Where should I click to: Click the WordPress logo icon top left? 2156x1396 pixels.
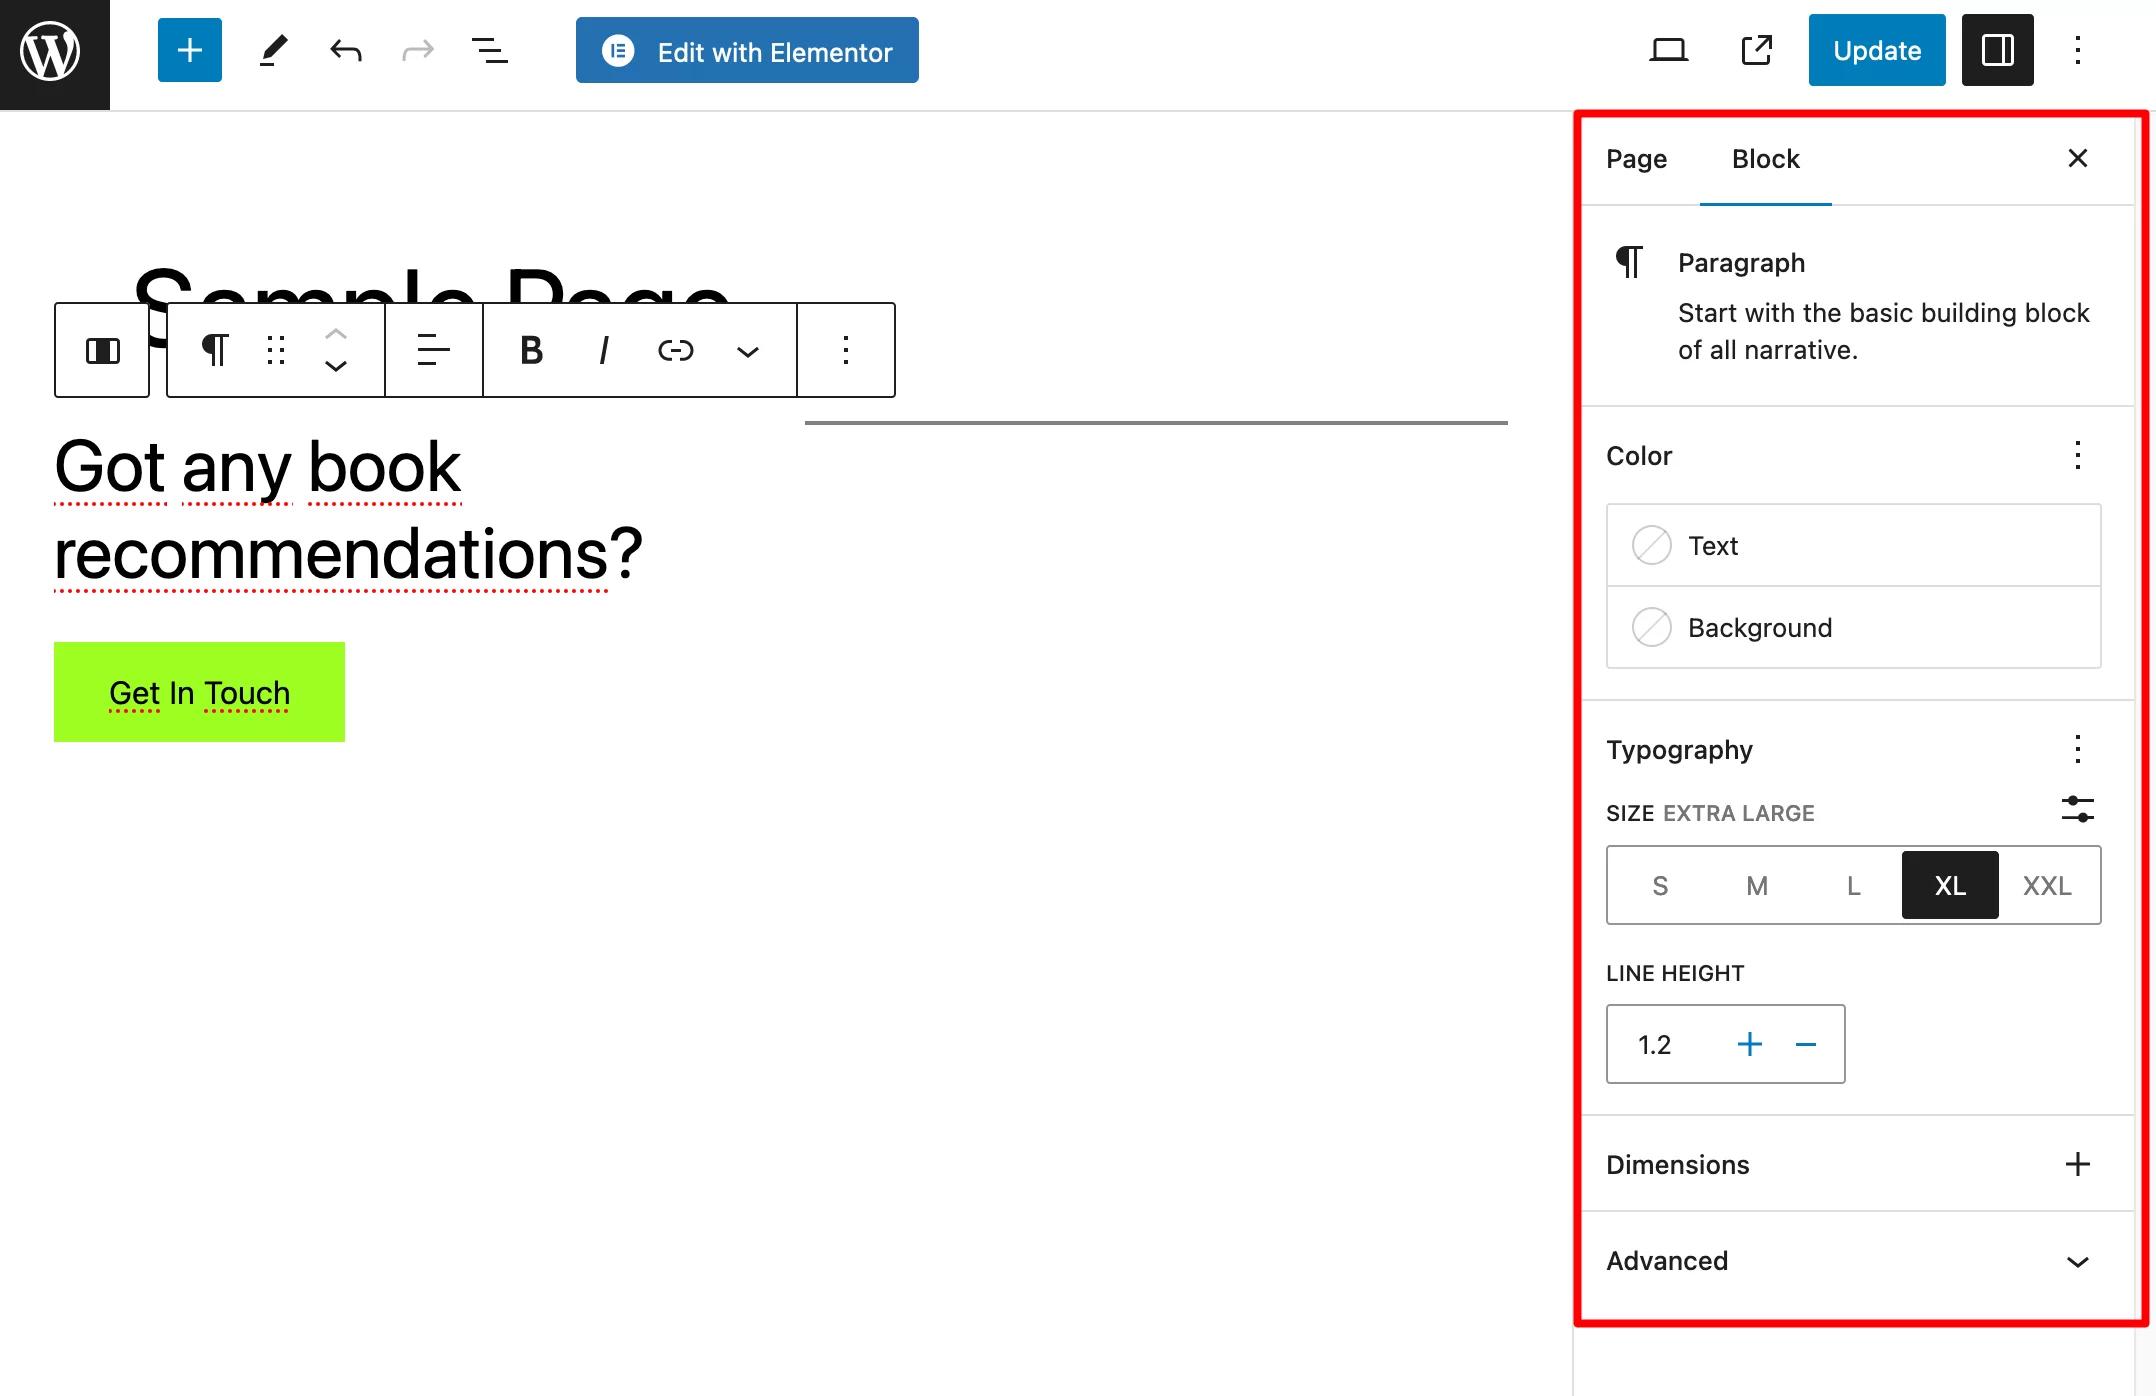[x=50, y=52]
